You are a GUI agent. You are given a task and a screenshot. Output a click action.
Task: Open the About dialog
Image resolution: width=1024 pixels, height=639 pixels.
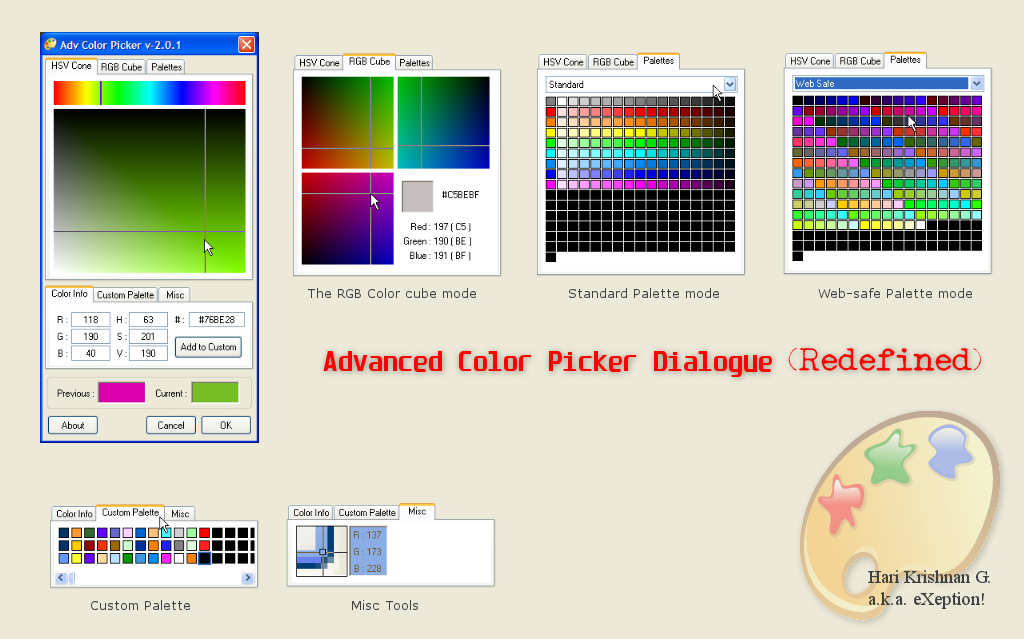click(72, 425)
